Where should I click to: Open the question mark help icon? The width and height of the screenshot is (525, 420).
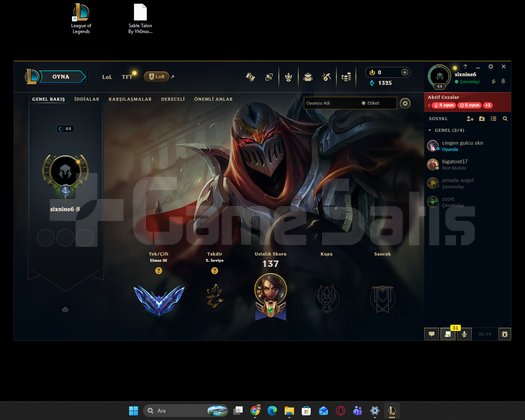click(x=465, y=67)
